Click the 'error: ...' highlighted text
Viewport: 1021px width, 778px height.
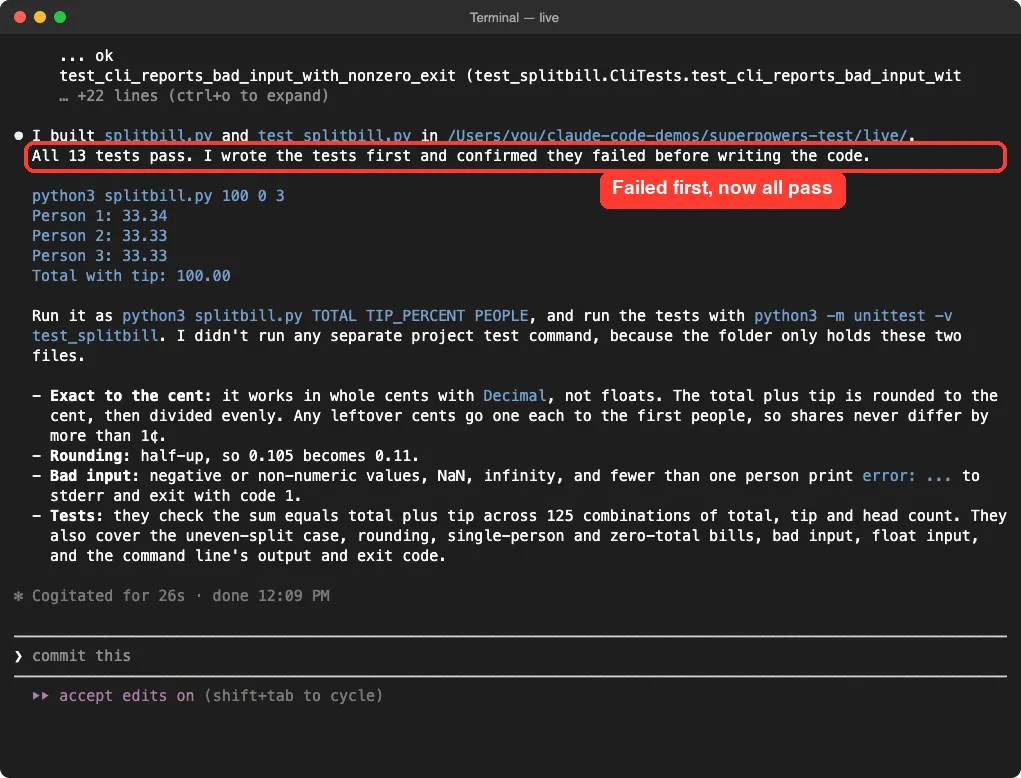[x=906, y=476]
